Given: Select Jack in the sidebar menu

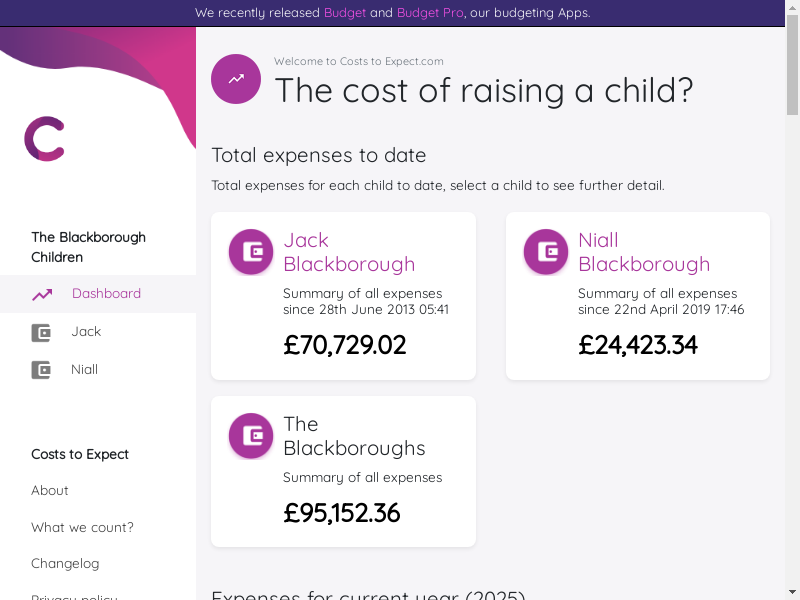Looking at the screenshot, I should point(86,332).
